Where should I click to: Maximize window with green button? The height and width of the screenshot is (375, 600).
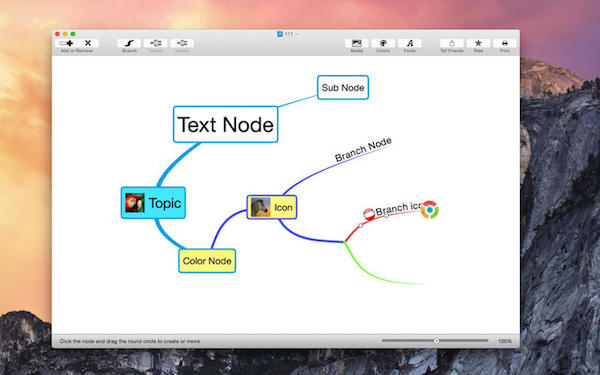[73, 34]
